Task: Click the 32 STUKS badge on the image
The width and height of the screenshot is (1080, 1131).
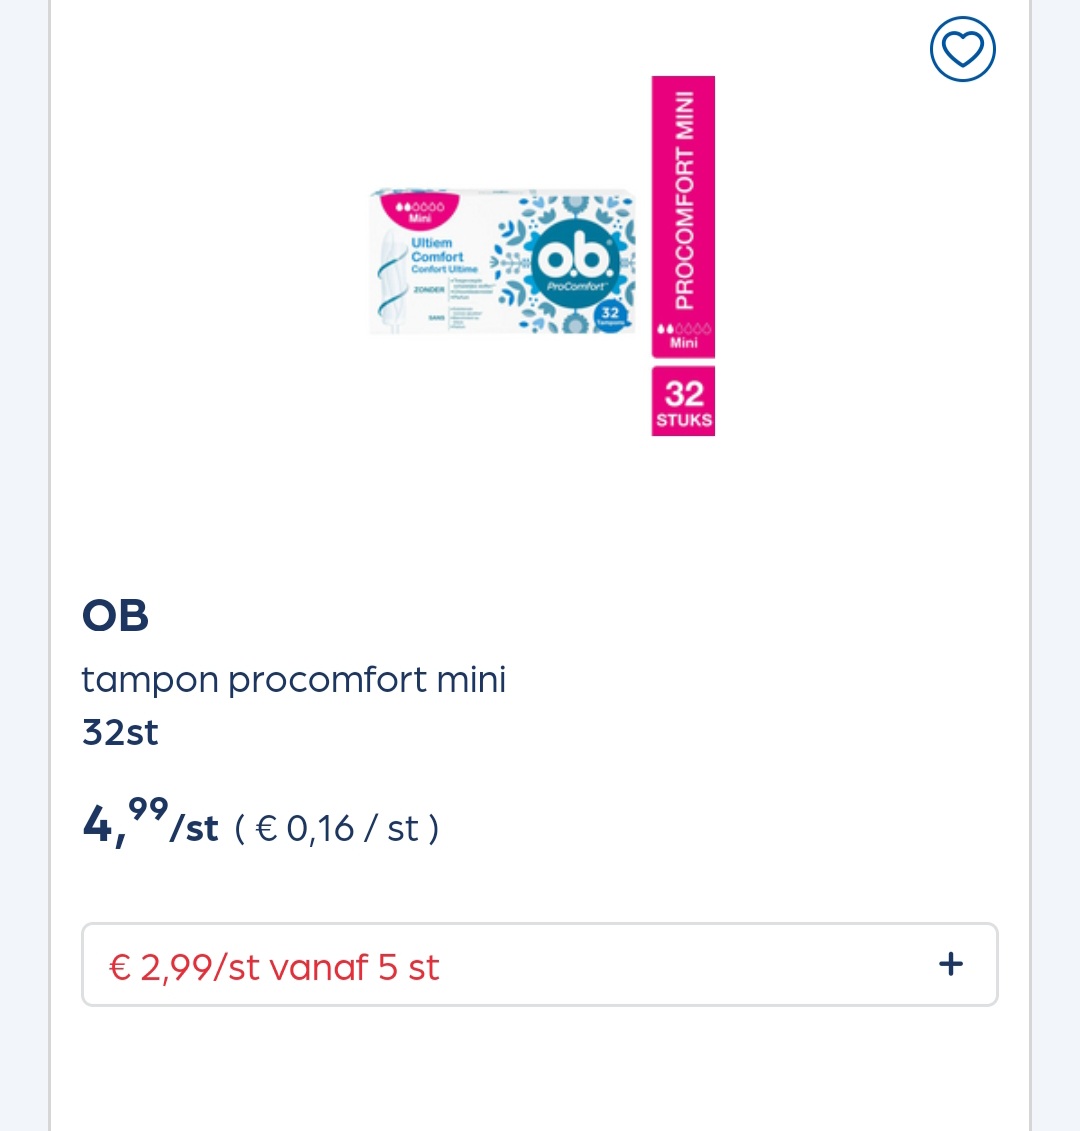Action: click(x=683, y=400)
